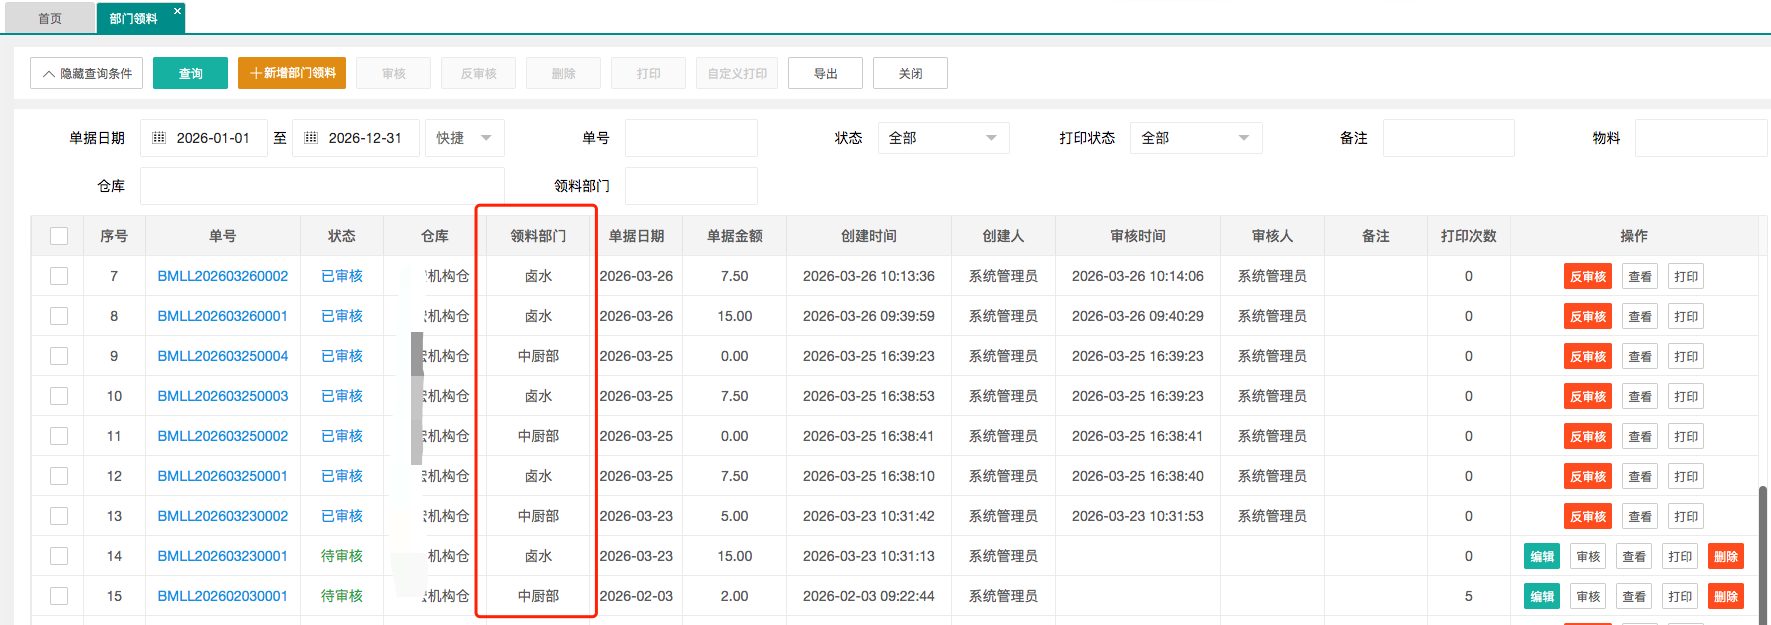The width and height of the screenshot is (1771, 625).
Task: Click 打印 for row 15
Action: tap(1680, 597)
